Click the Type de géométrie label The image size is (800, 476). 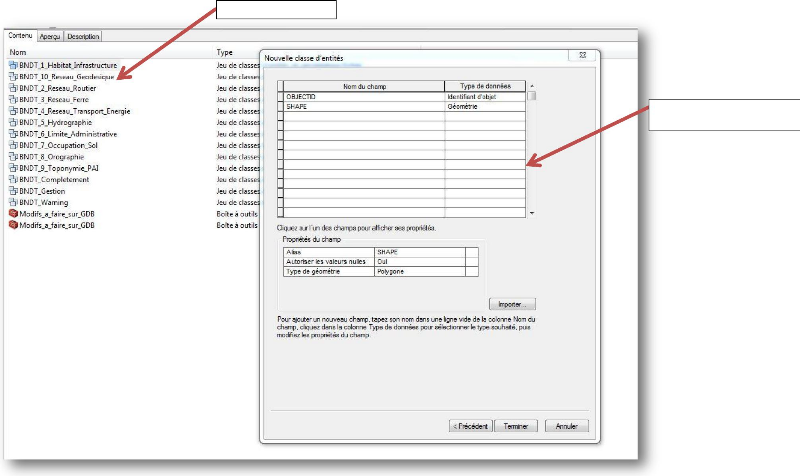(x=329, y=271)
